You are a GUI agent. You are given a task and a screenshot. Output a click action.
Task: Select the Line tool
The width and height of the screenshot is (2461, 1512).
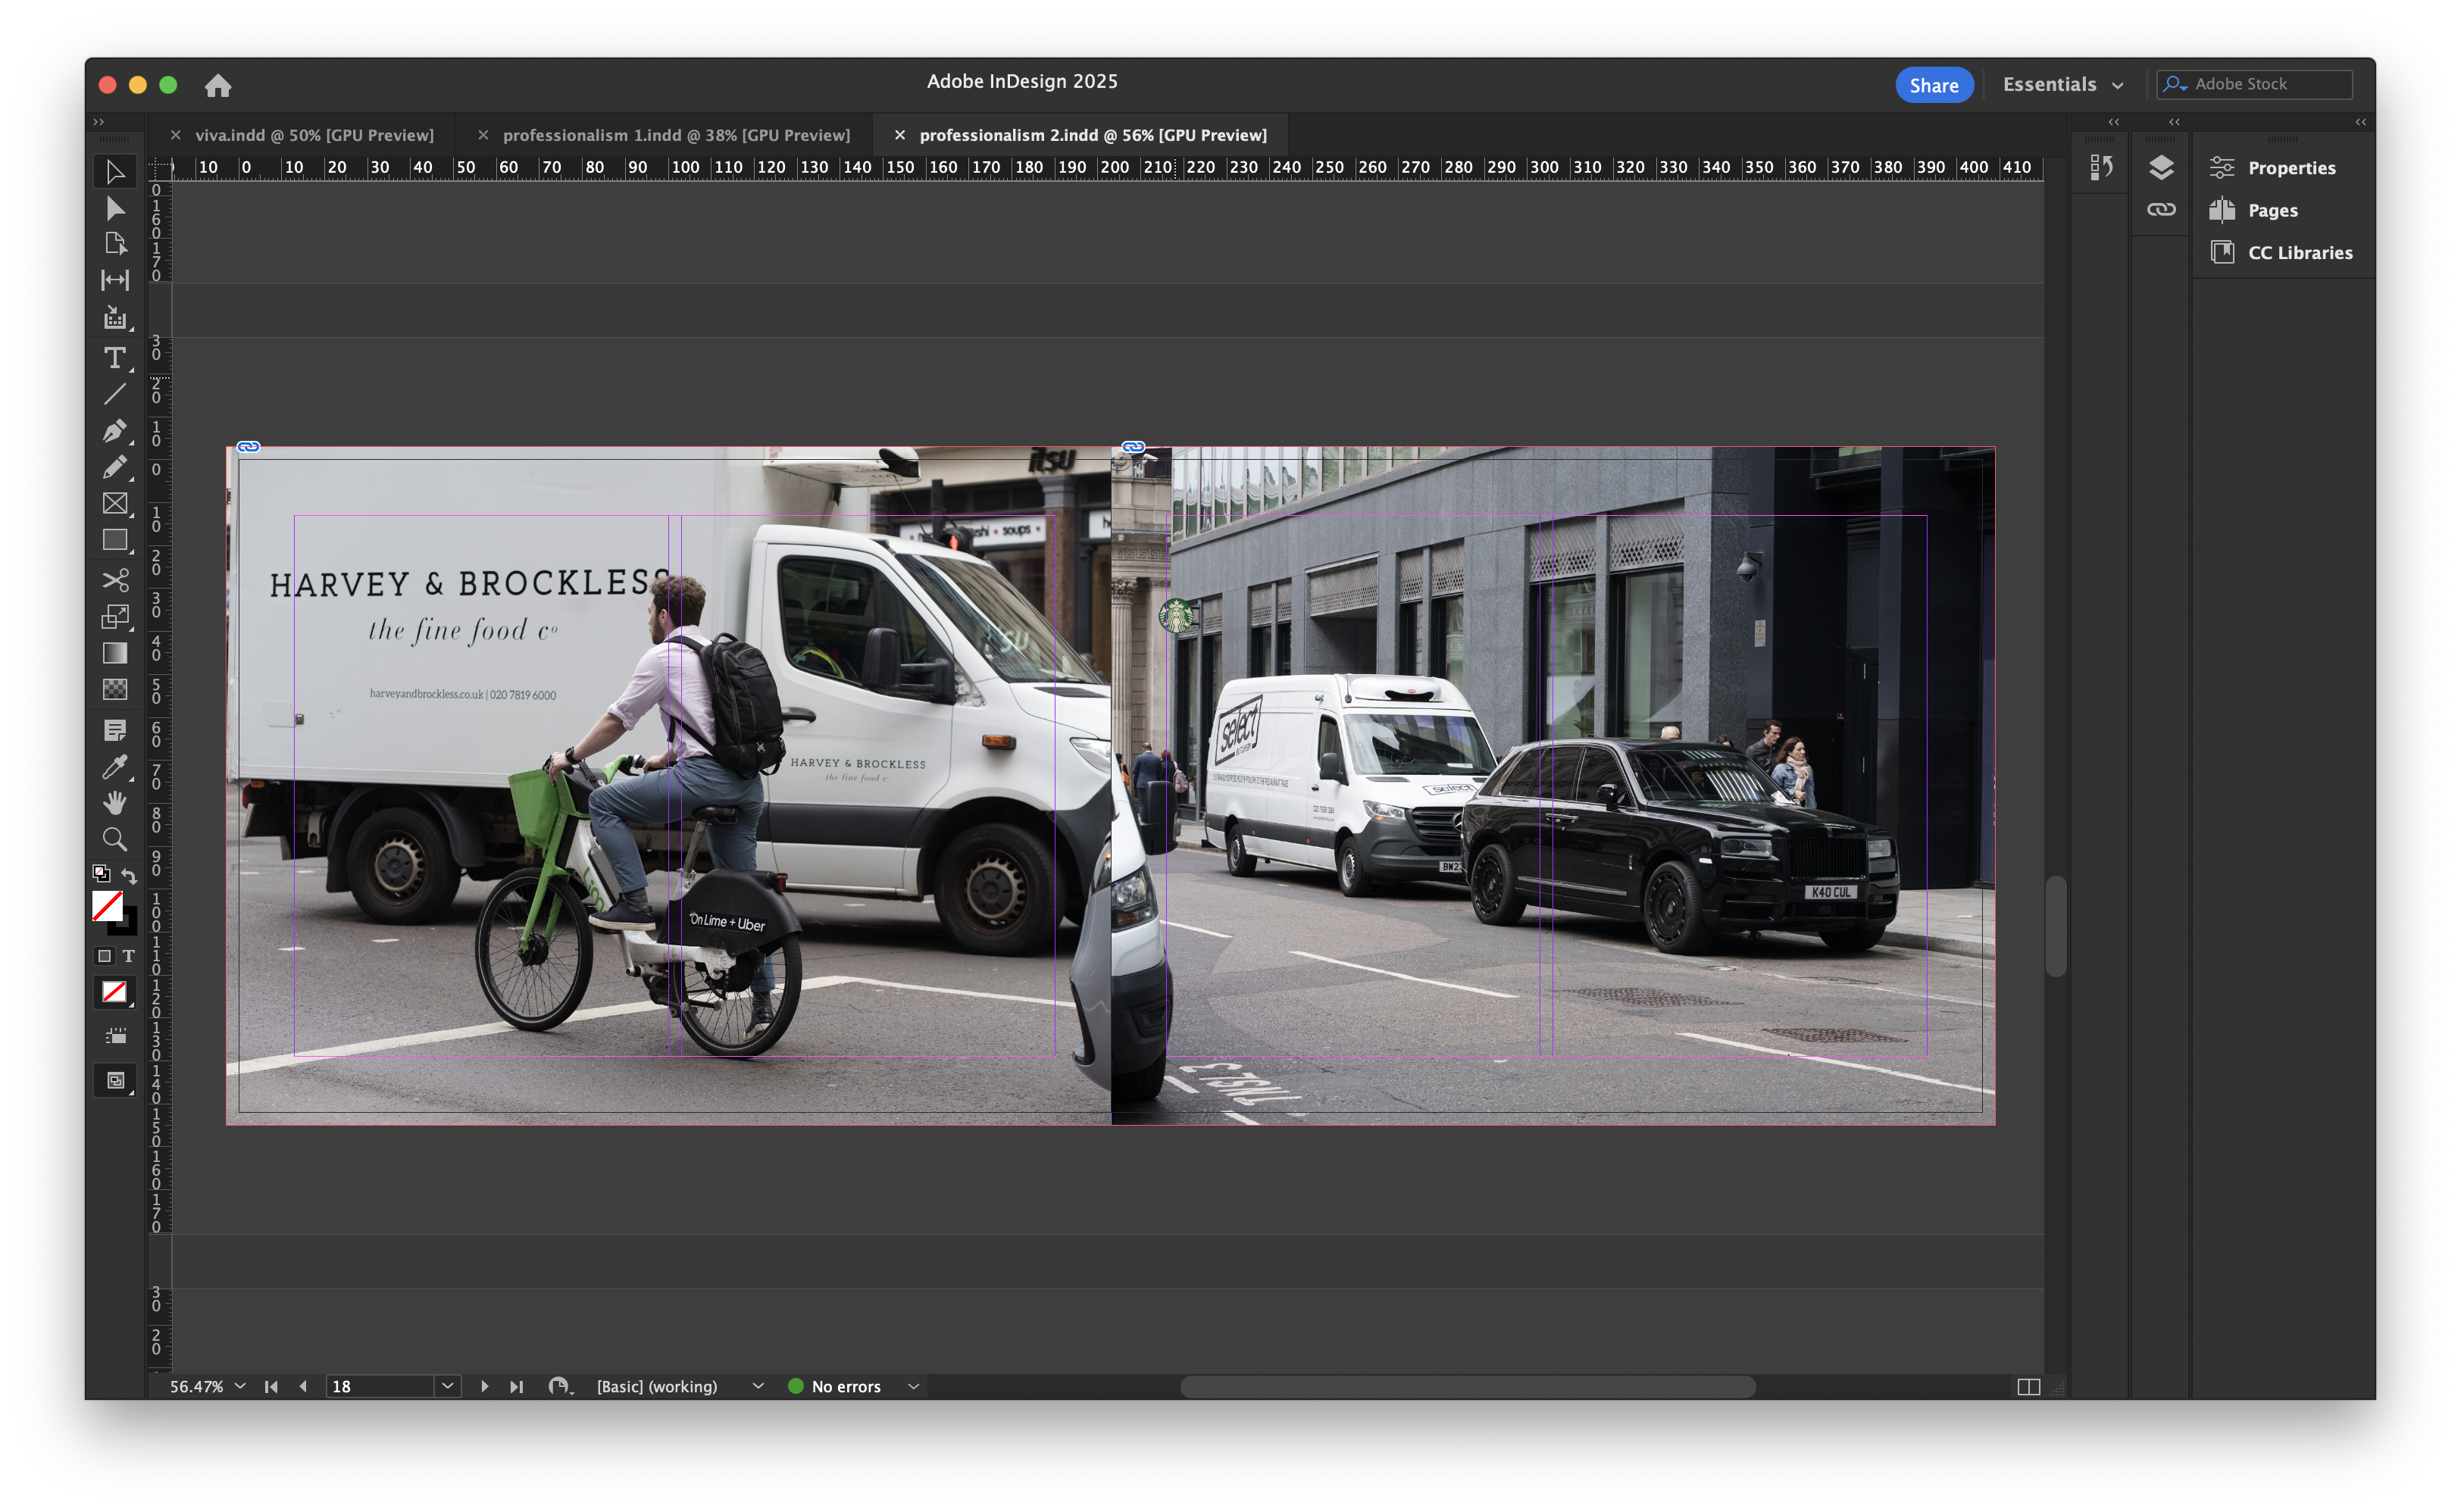(115, 394)
